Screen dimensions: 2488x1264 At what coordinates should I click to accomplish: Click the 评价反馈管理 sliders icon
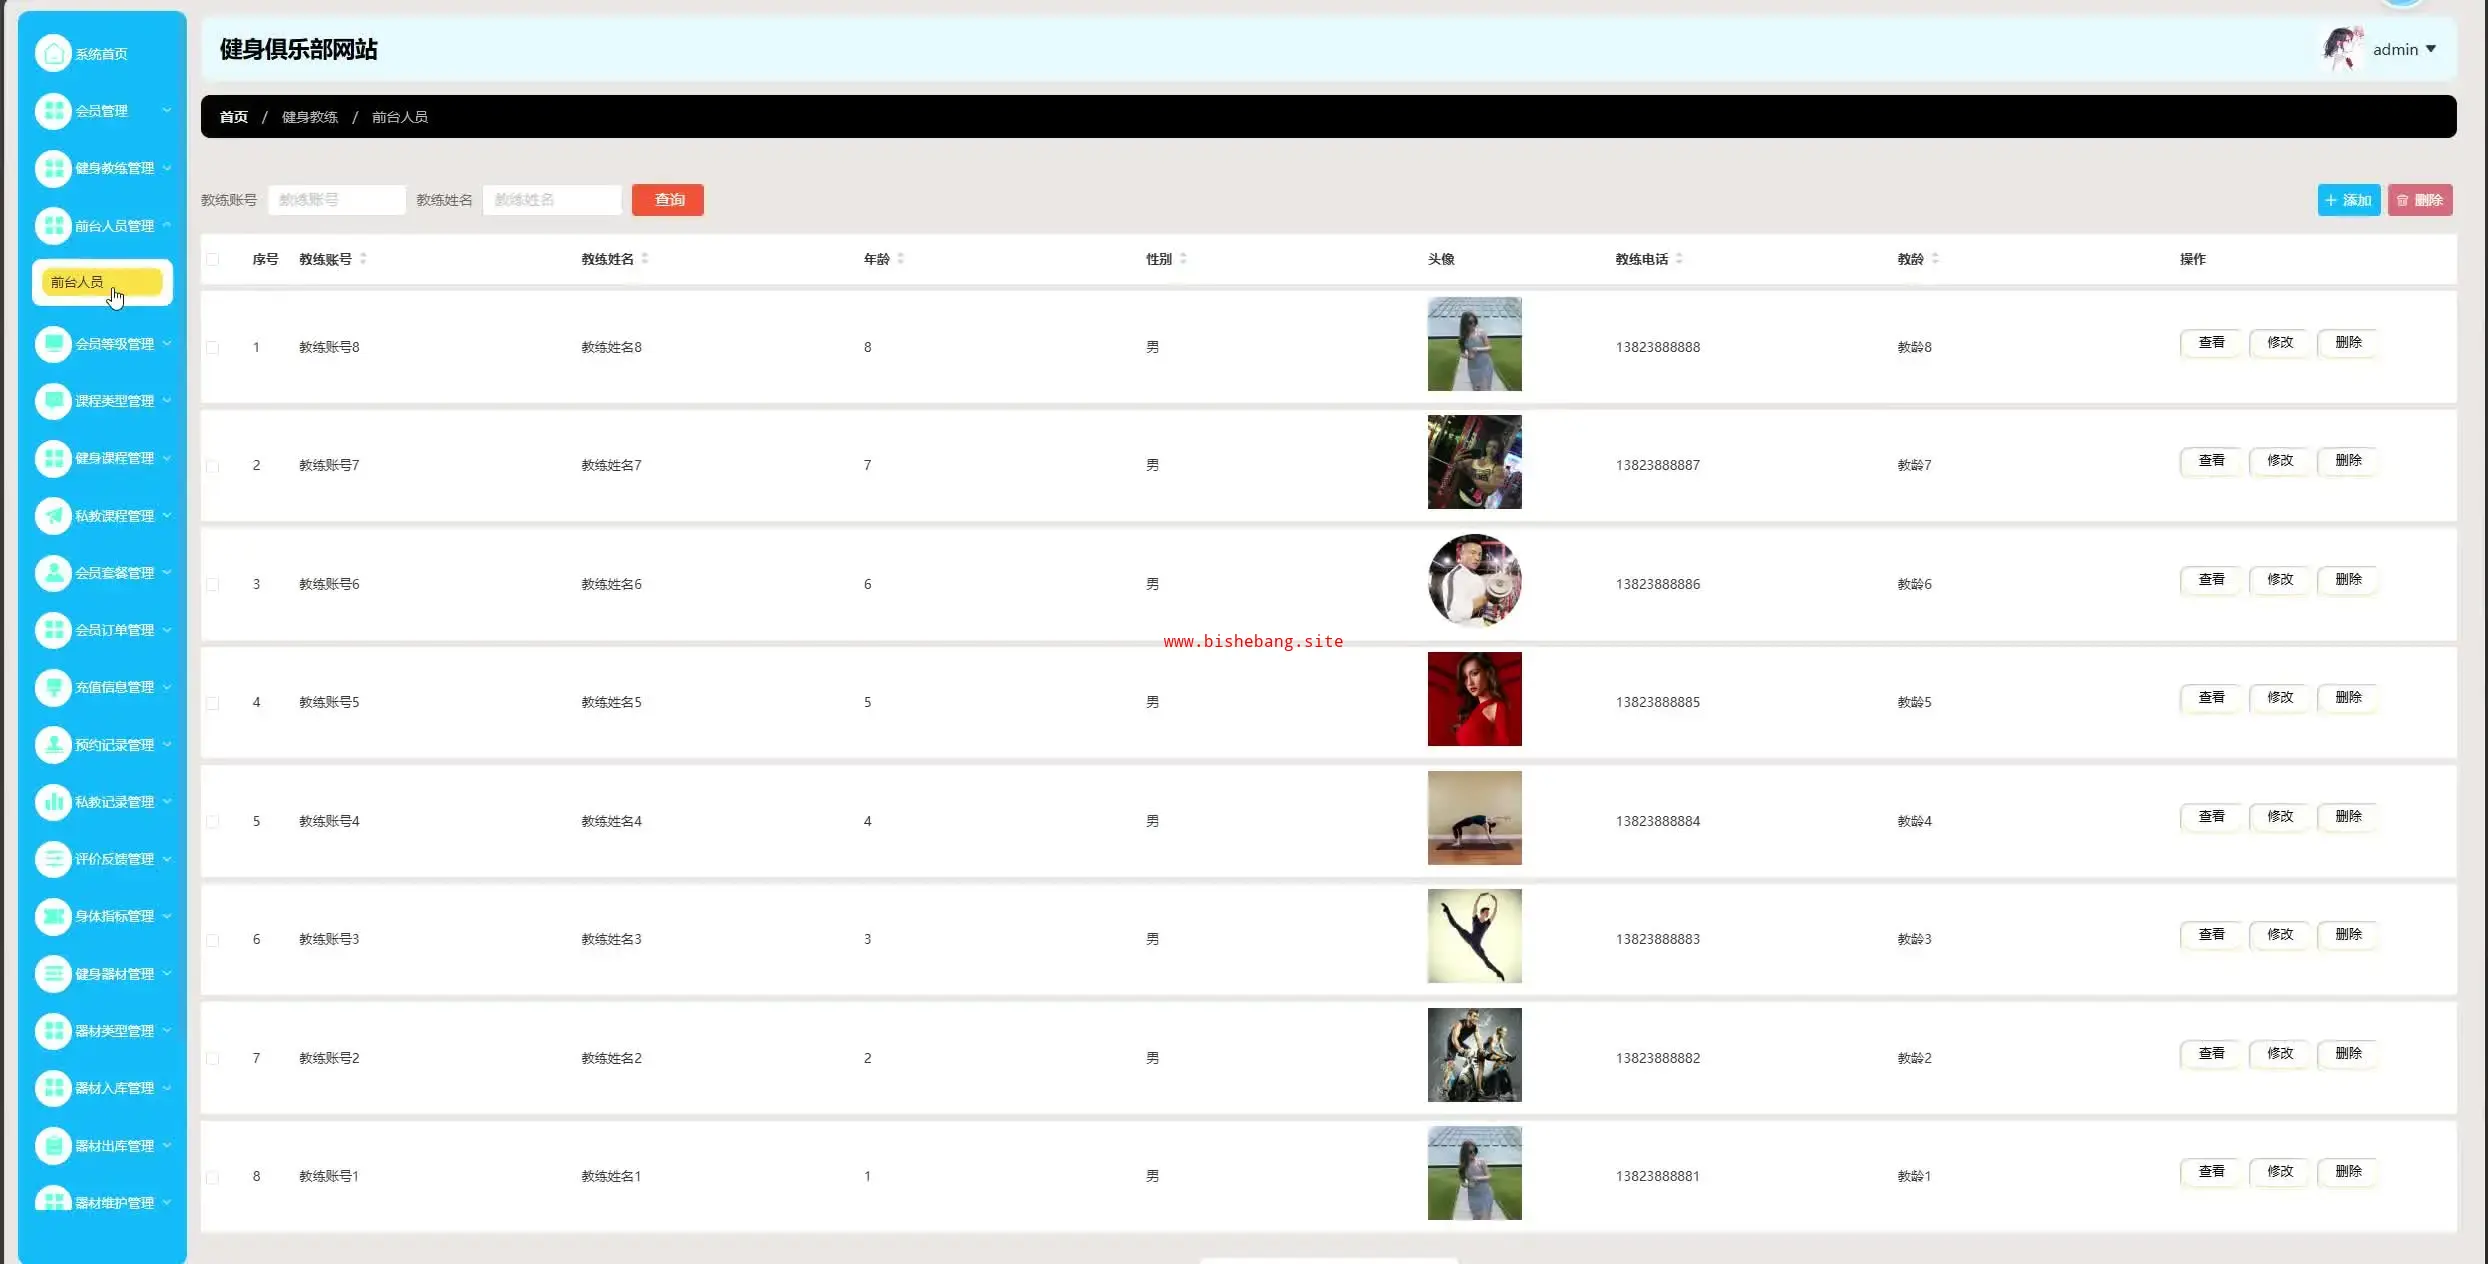click(53, 858)
